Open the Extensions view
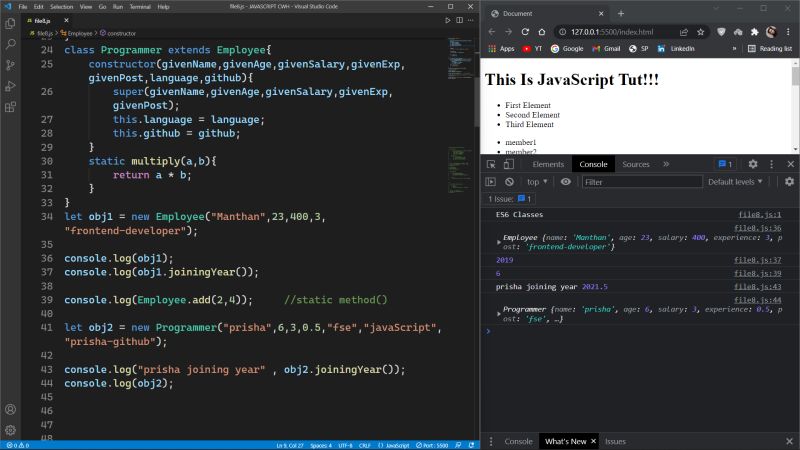This screenshot has width=800, height=450. [10, 107]
